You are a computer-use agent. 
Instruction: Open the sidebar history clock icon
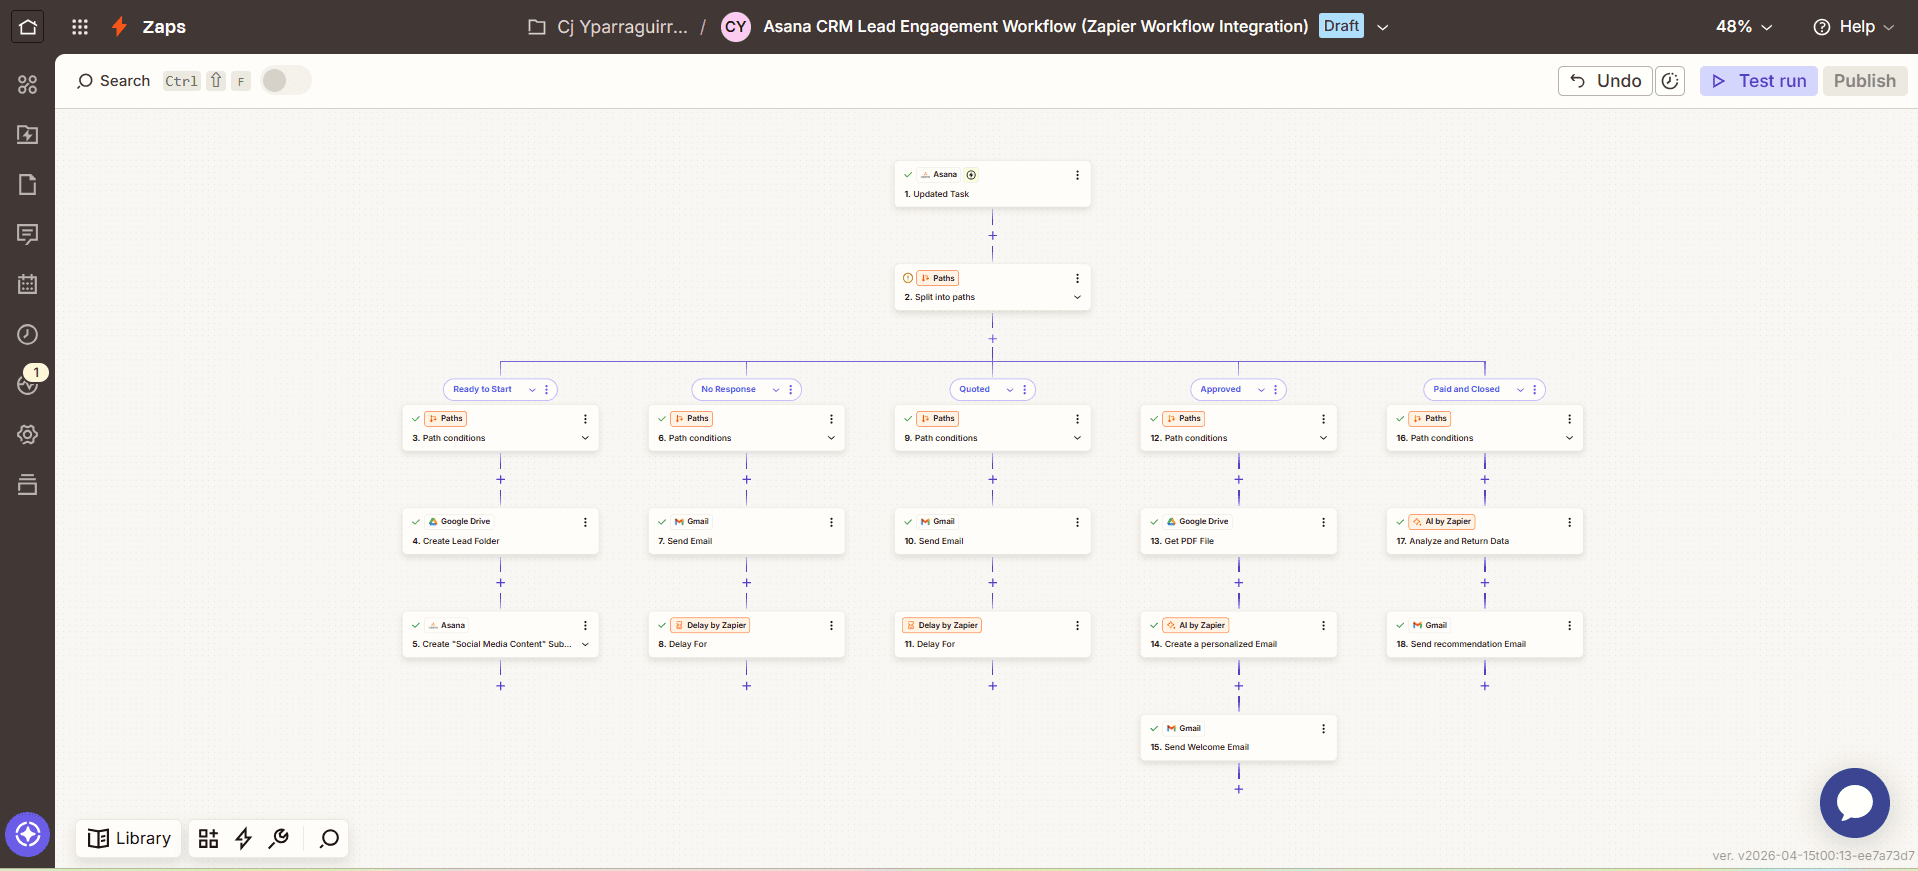pos(27,335)
